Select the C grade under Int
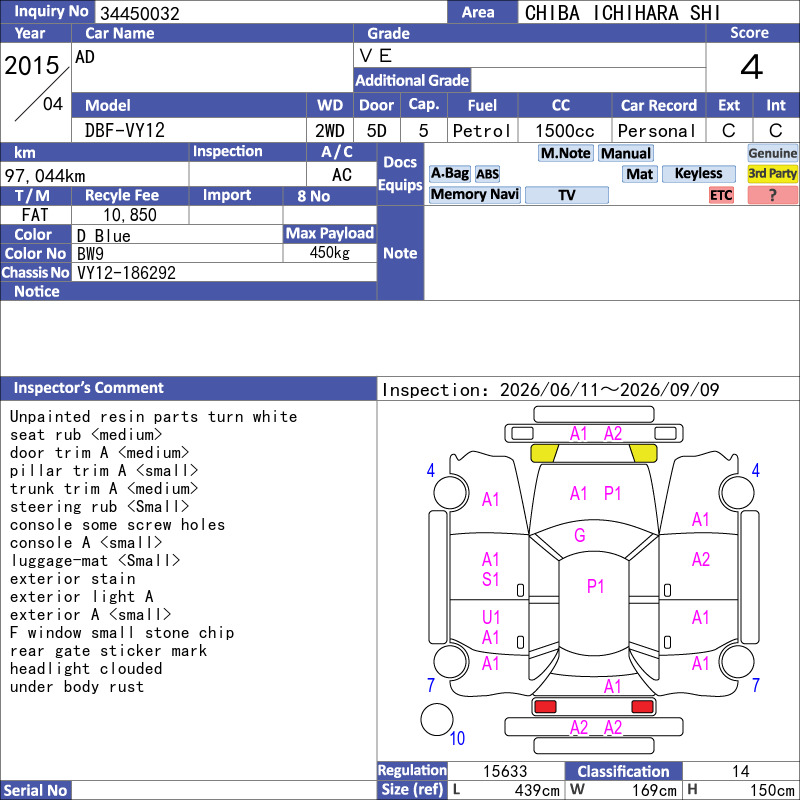Viewport: 800px width, 800px height. (x=776, y=131)
